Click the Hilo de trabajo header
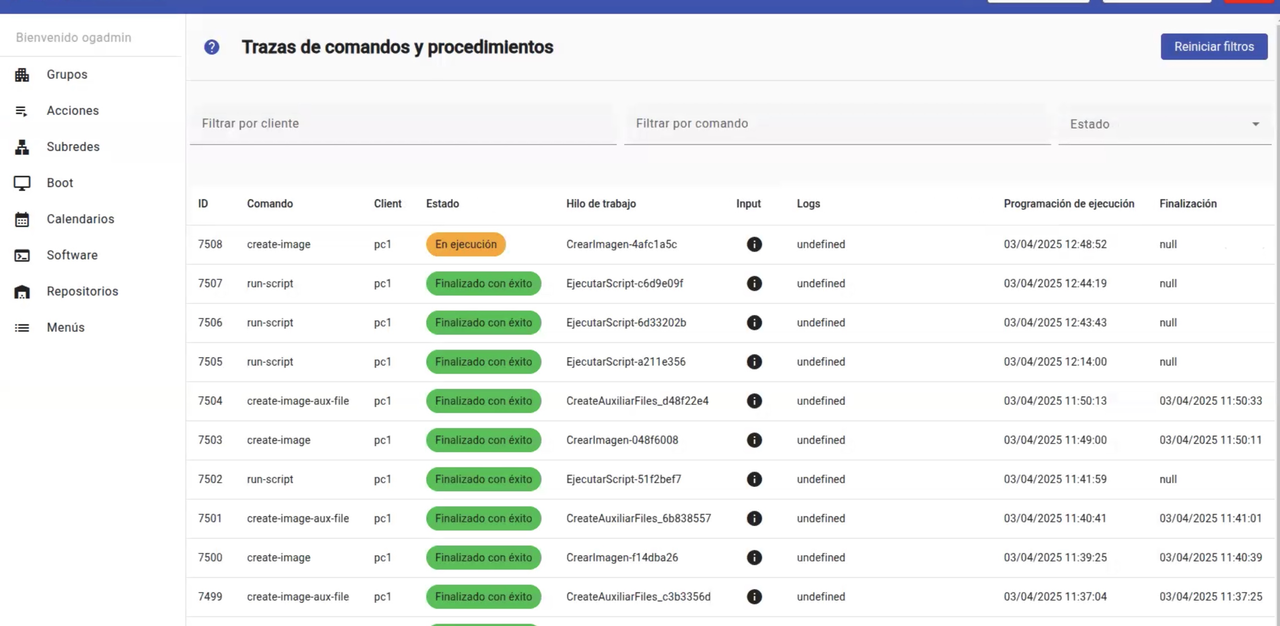1280x626 pixels. coord(601,204)
